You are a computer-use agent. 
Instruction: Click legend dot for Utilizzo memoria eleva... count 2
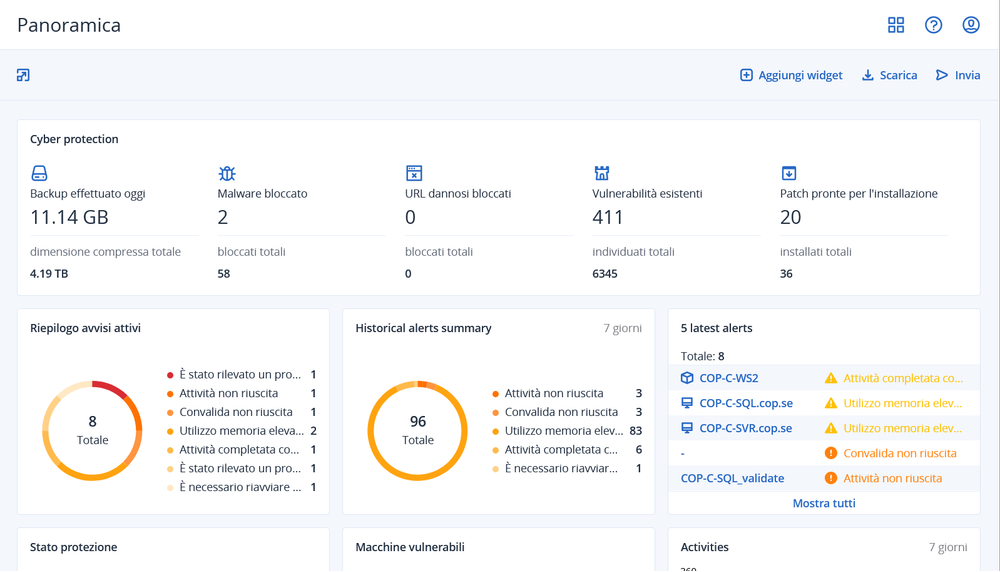pos(170,431)
